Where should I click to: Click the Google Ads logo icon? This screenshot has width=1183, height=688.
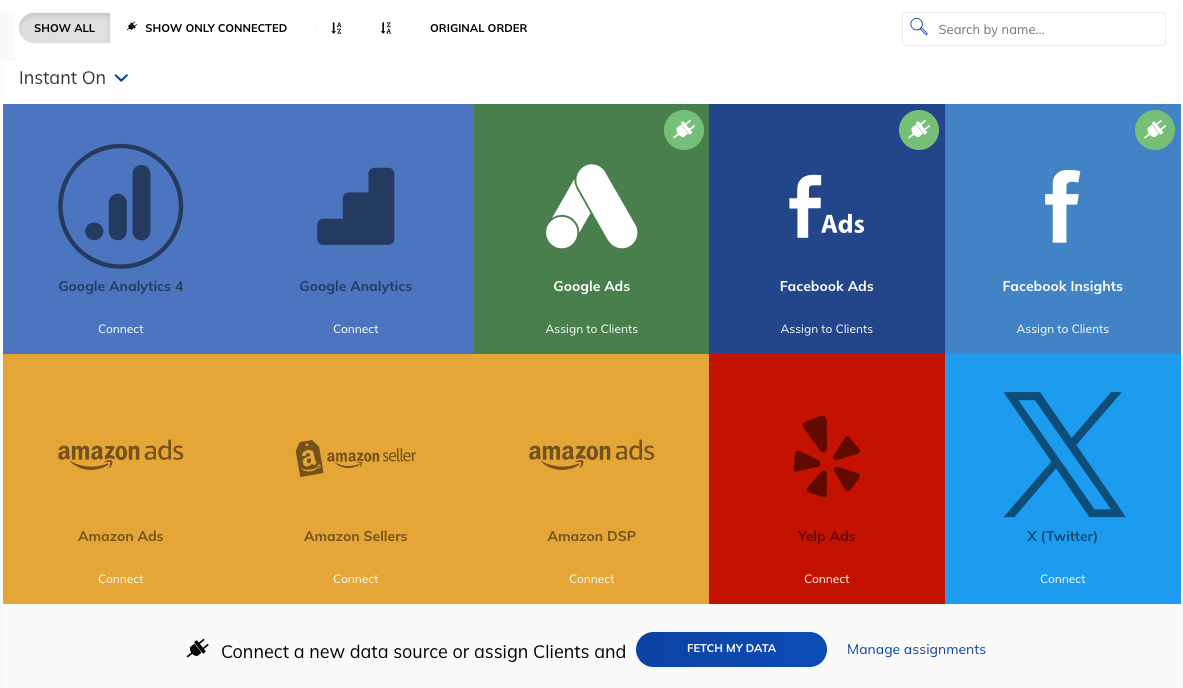pyautogui.click(x=592, y=206)
